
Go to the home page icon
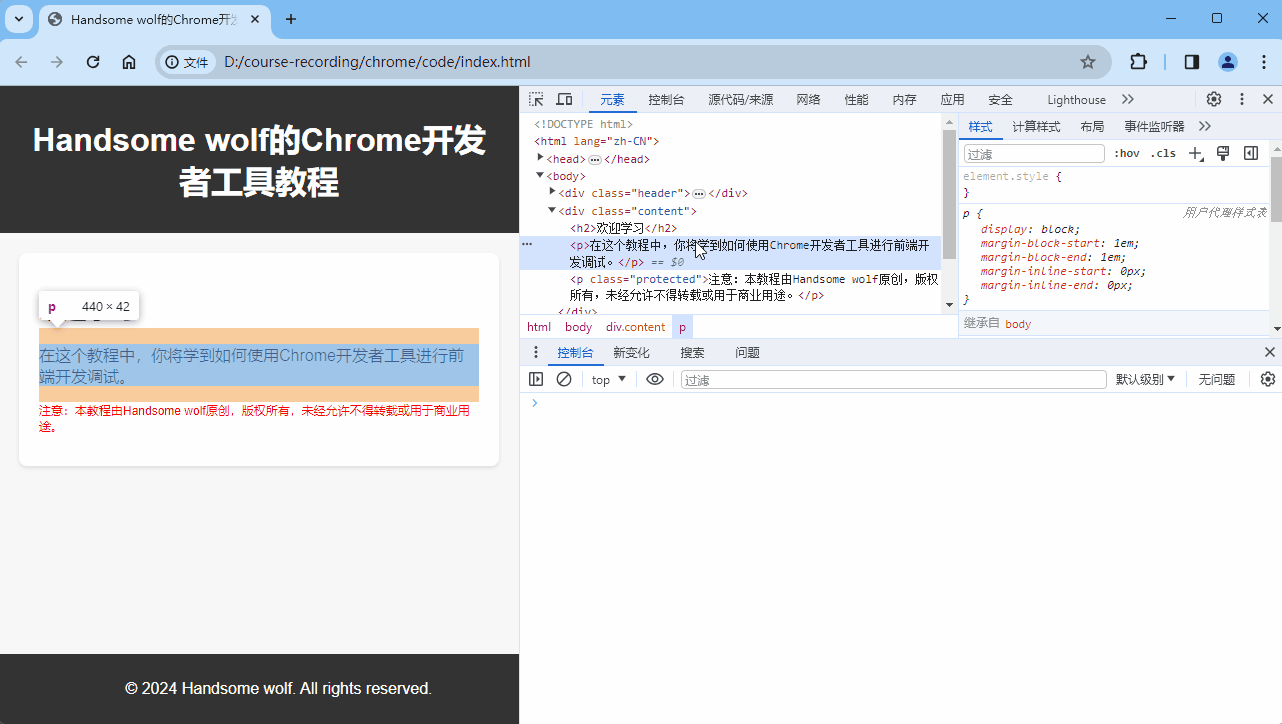coord(129,62)
